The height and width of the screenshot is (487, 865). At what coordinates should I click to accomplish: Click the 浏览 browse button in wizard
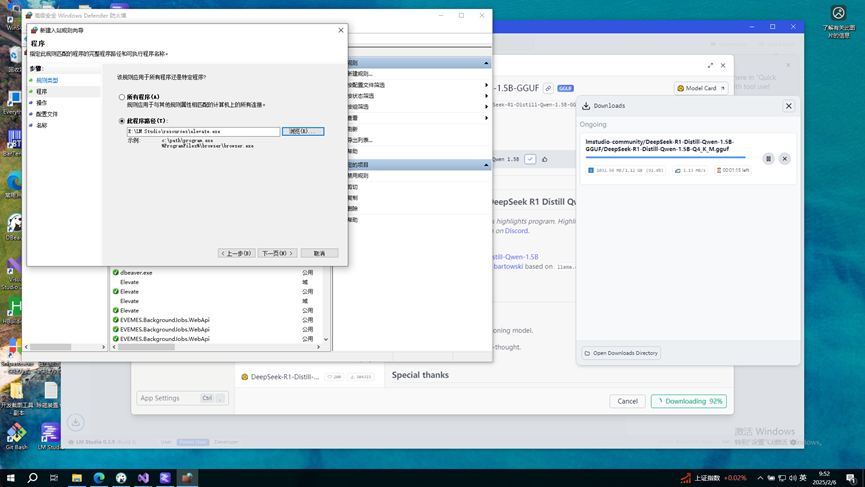click(303, 131)
